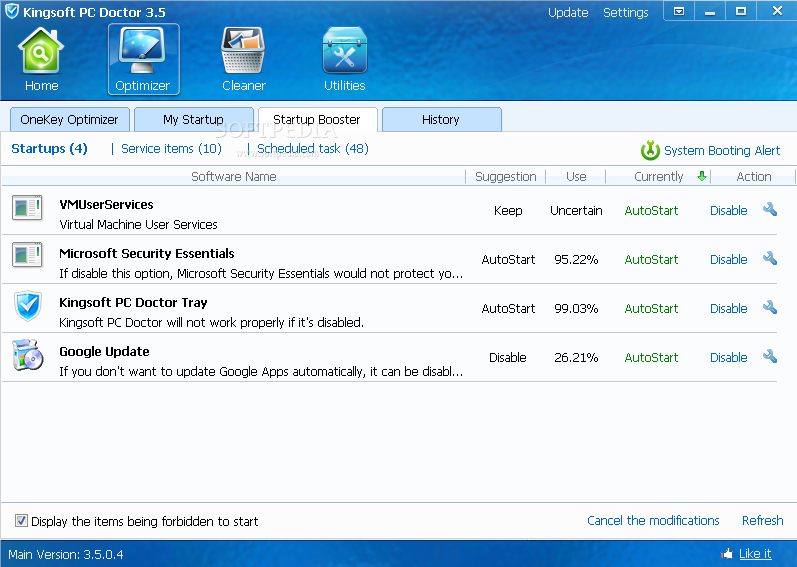Toggle Display the items being forbidden checkbox
Image resolution: width=797 pixels, height=567 pixels.
(x=21, y=521)
